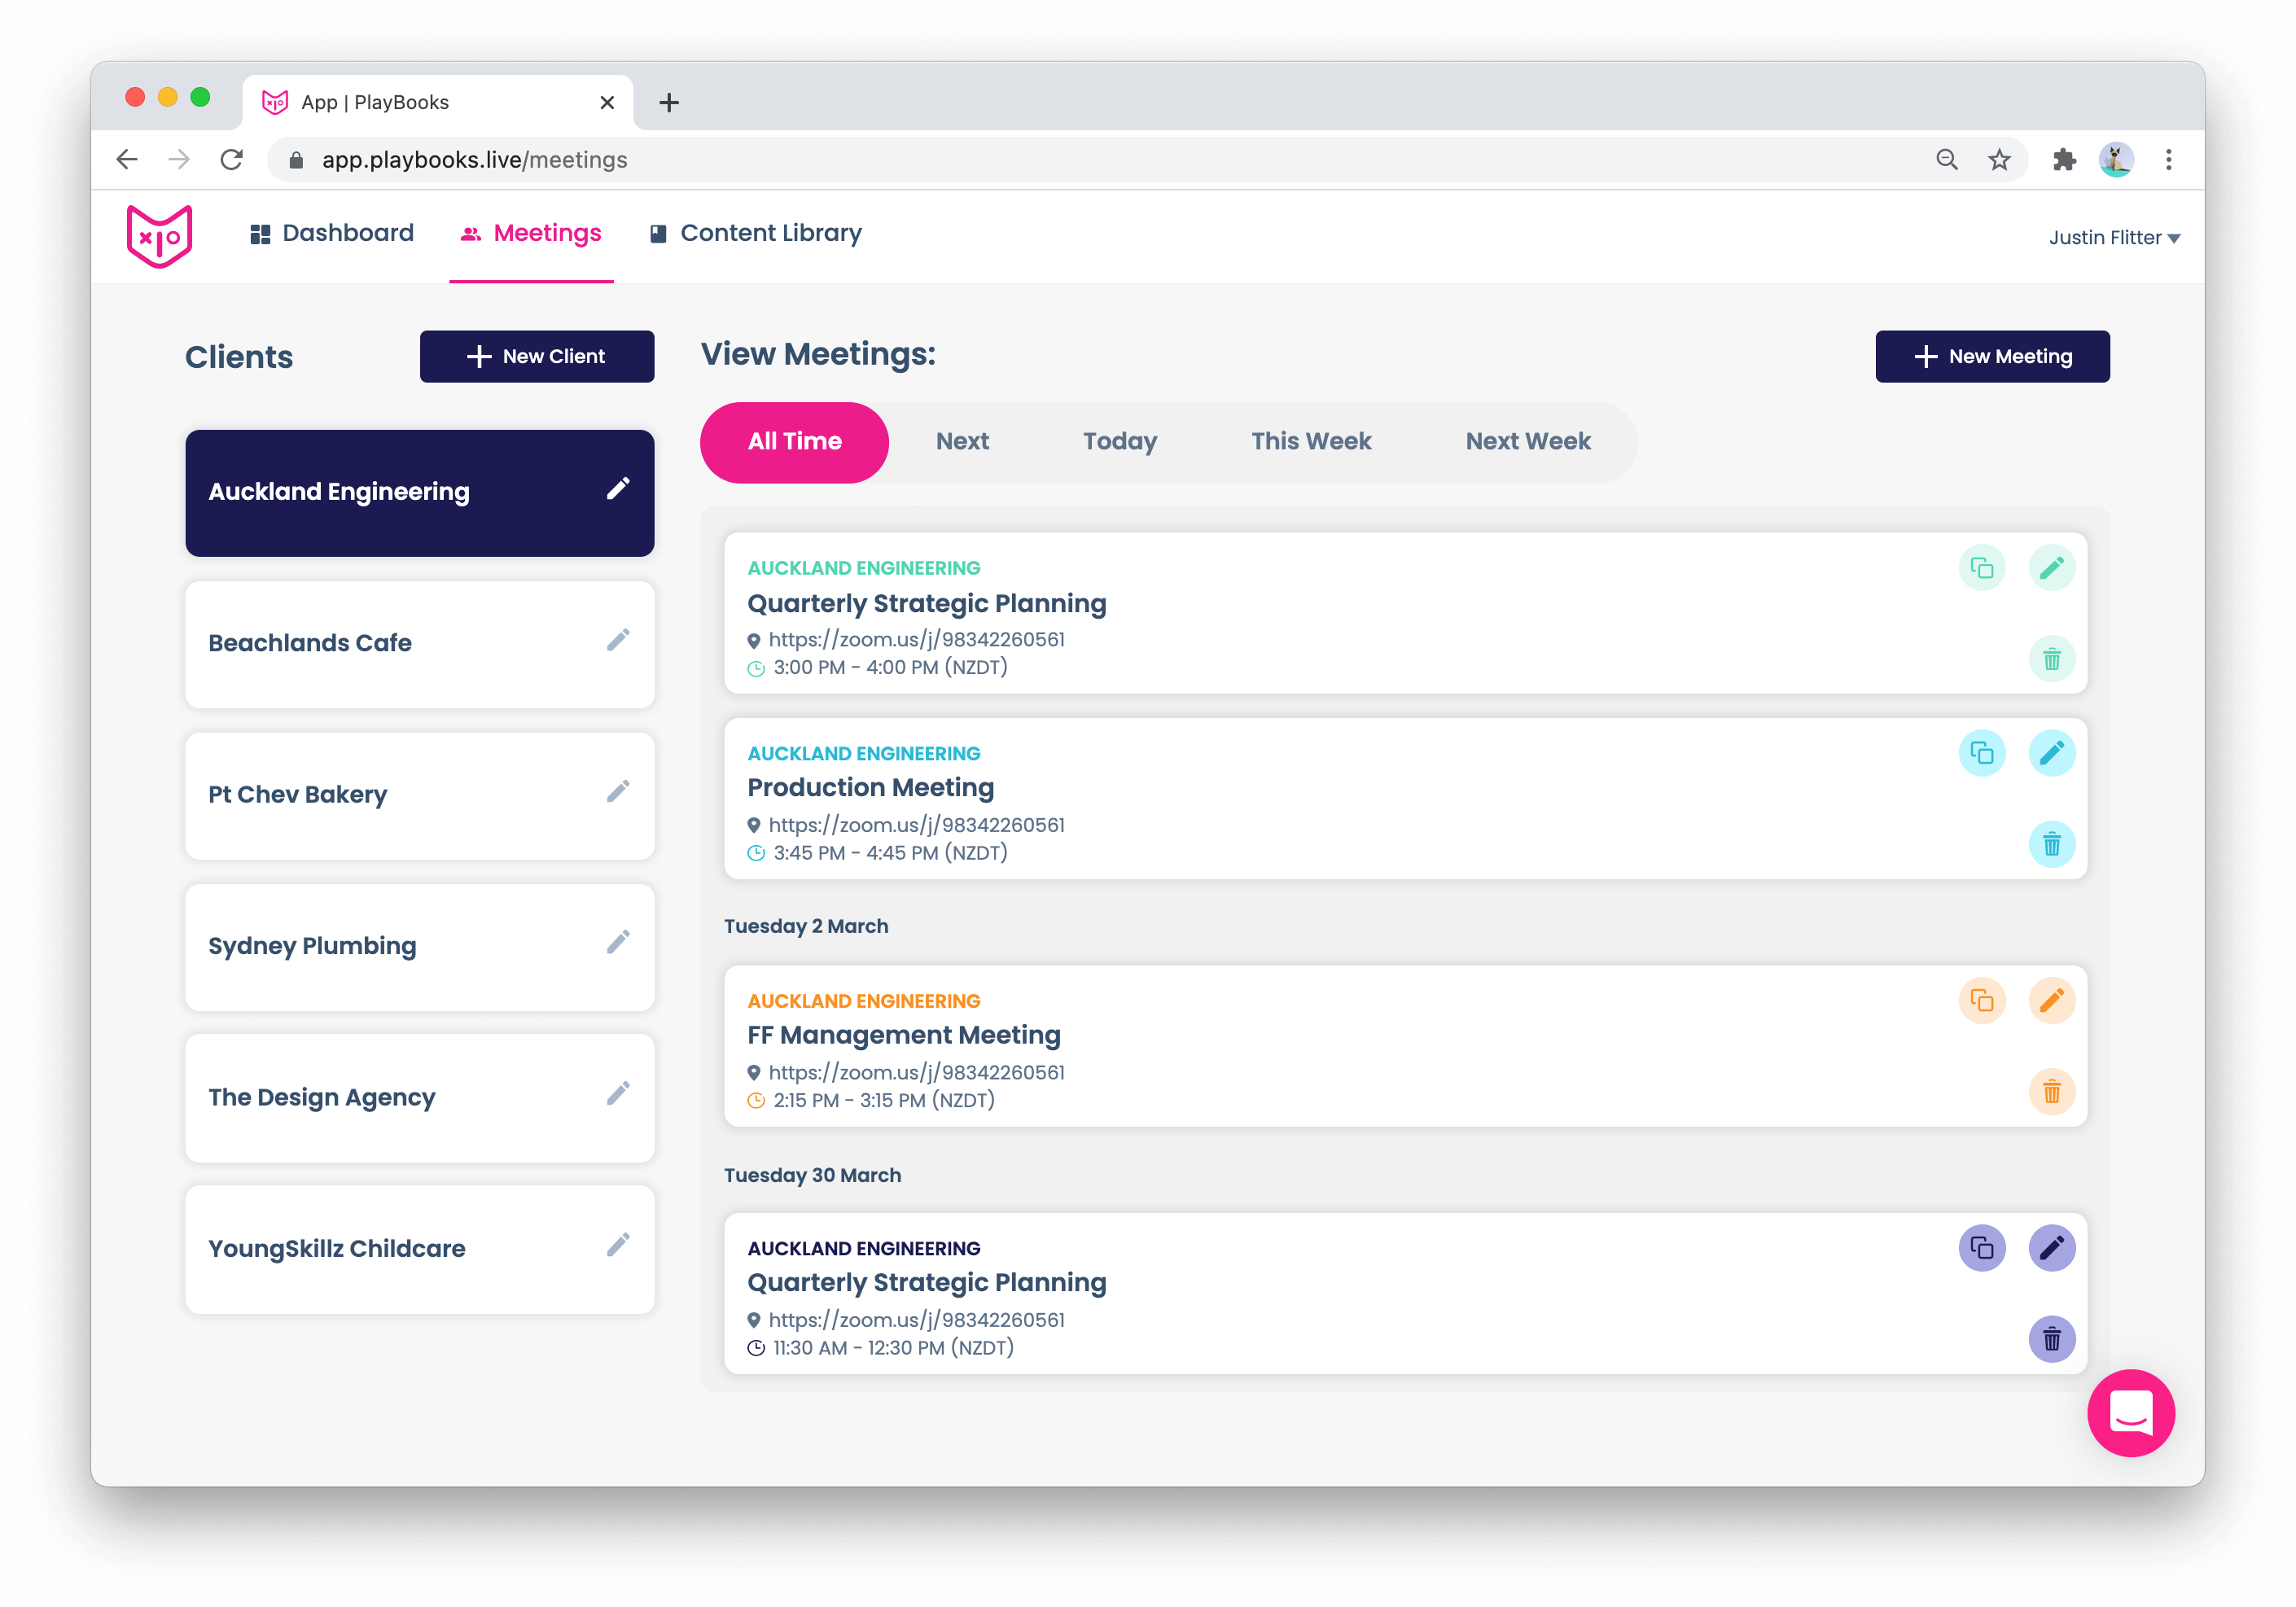Open the Content Library tab
The image size is (2296, 1607).
(x=755, y=234)
